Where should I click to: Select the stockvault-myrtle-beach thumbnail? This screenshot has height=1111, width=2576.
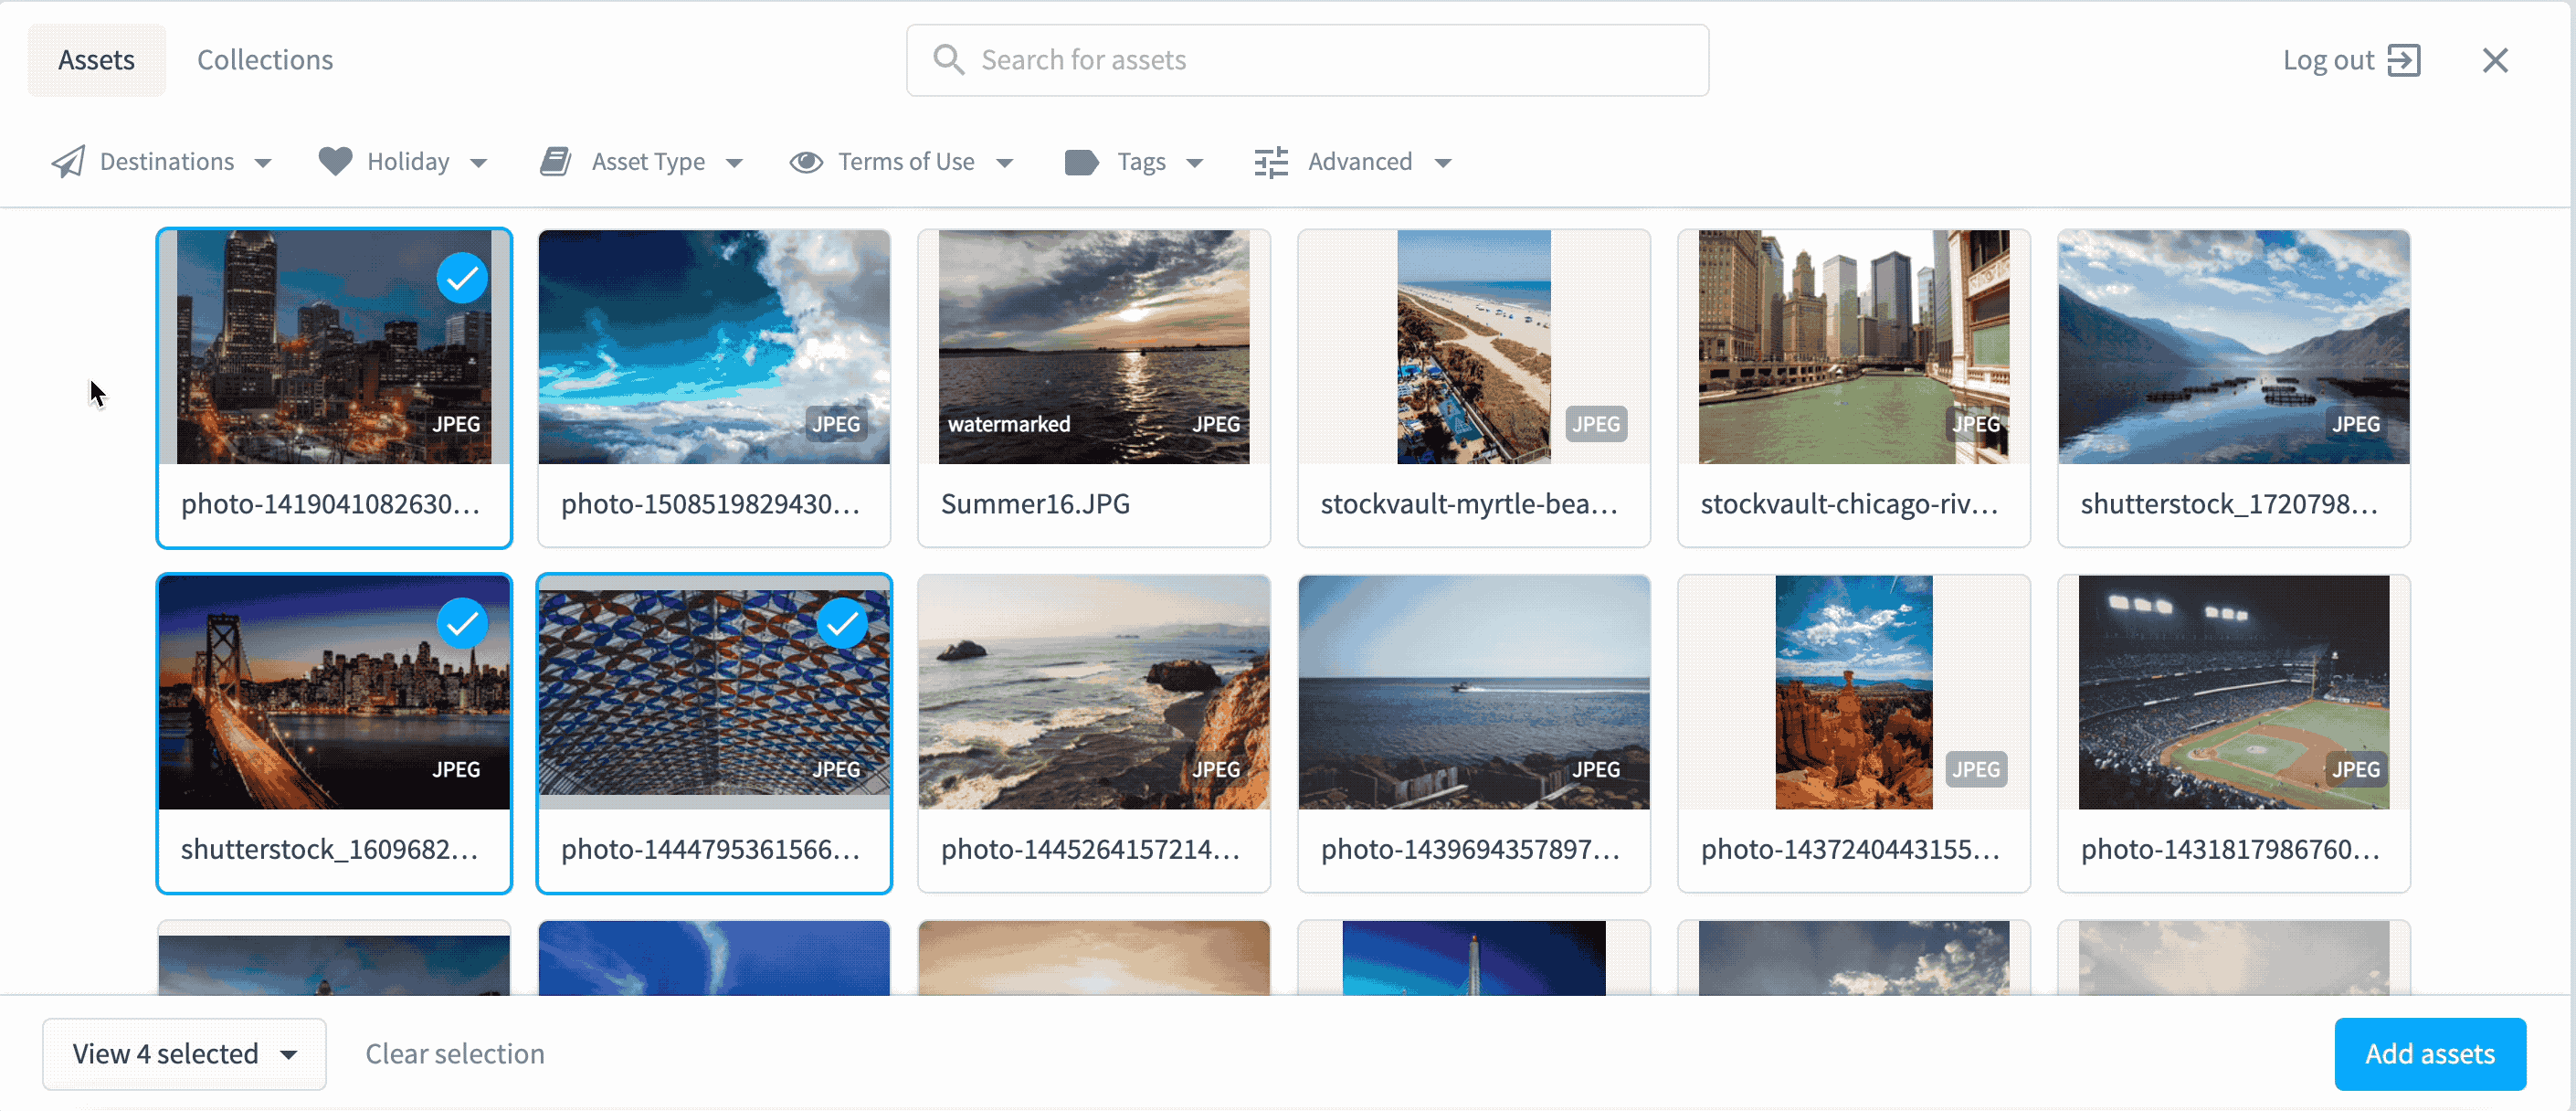tap(1474, 347)
